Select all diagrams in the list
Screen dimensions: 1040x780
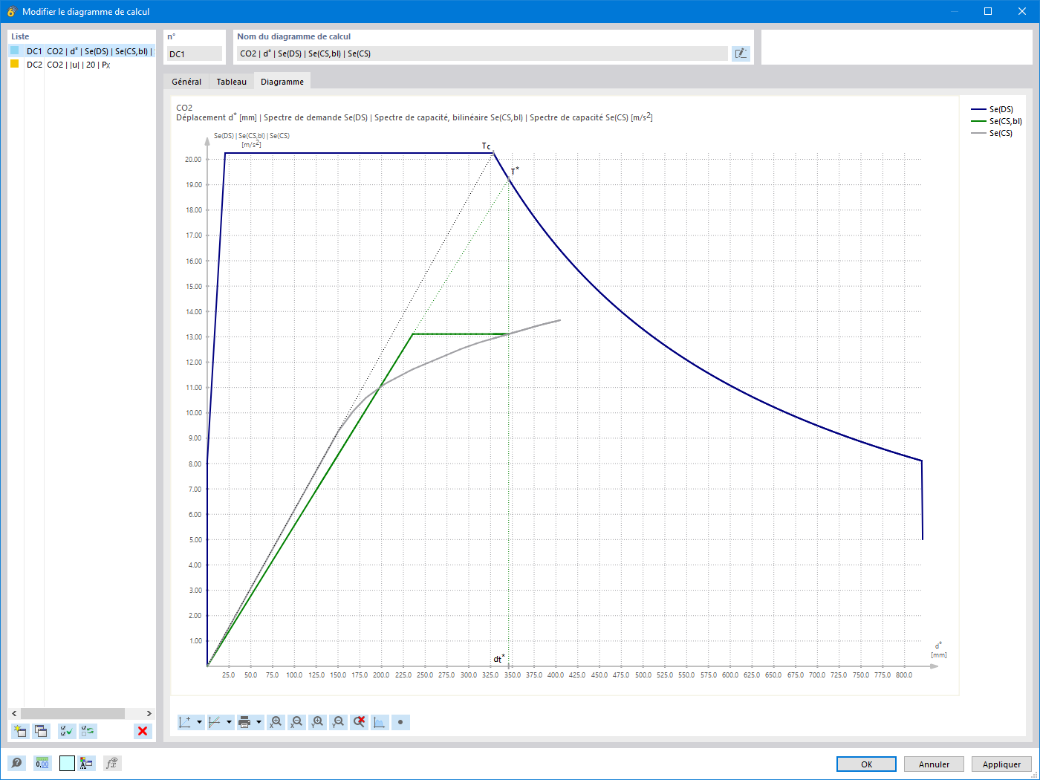[66, 732]
